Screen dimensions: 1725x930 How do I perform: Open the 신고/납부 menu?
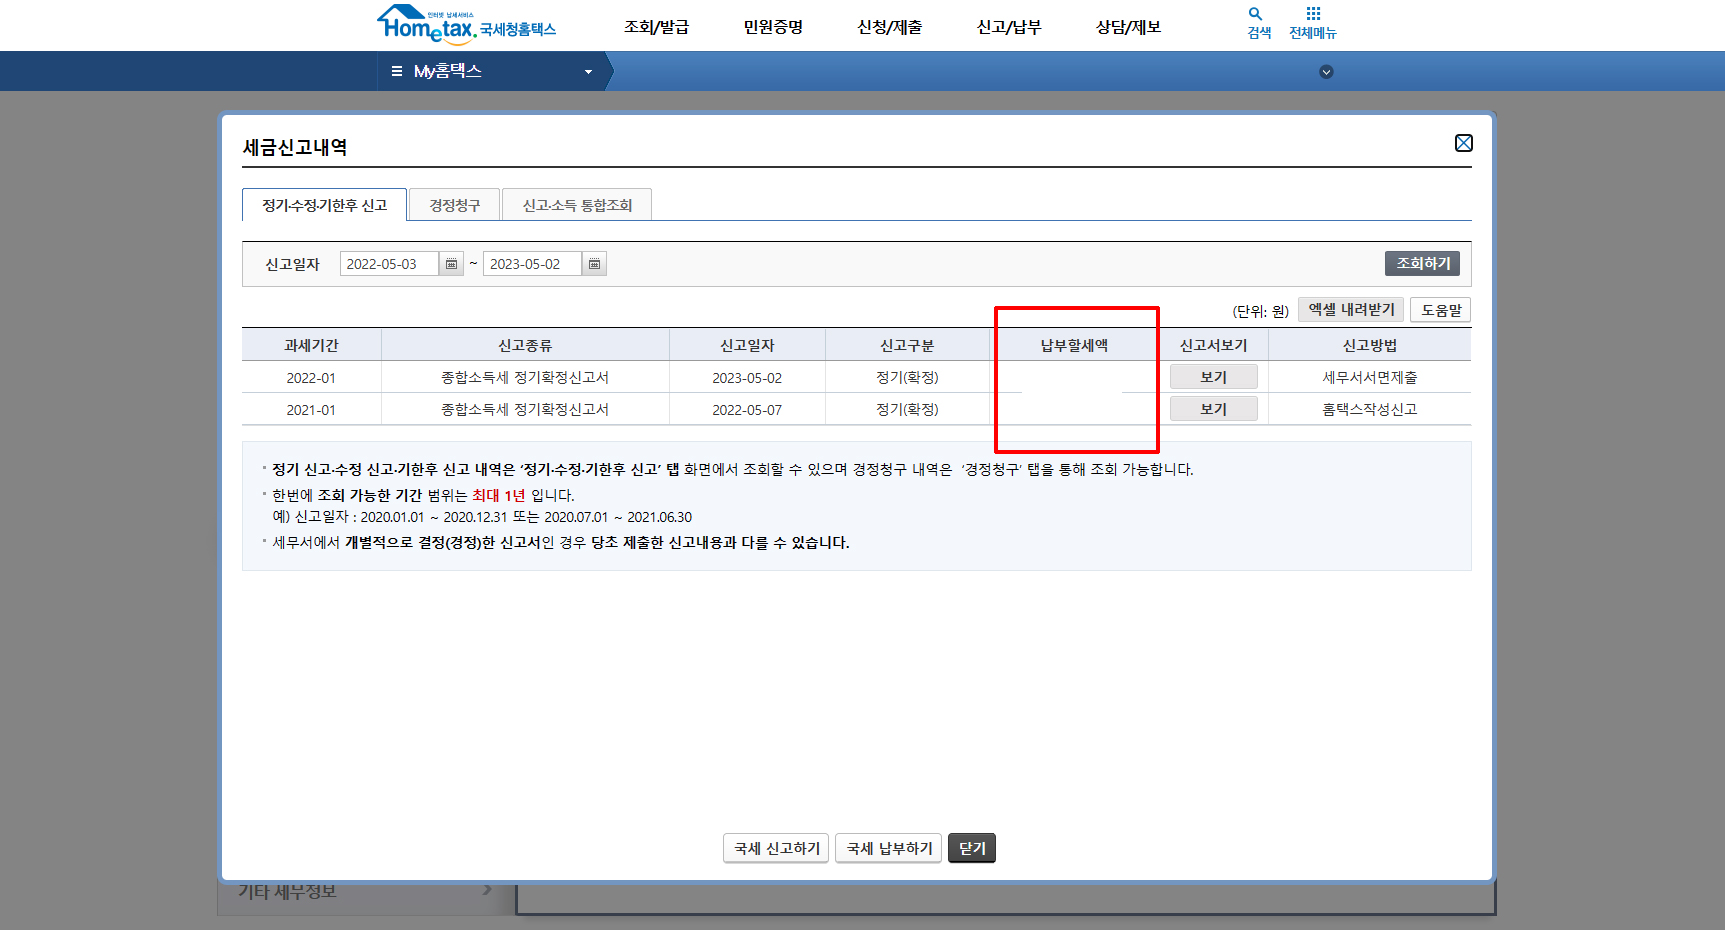coord(1007,27)
